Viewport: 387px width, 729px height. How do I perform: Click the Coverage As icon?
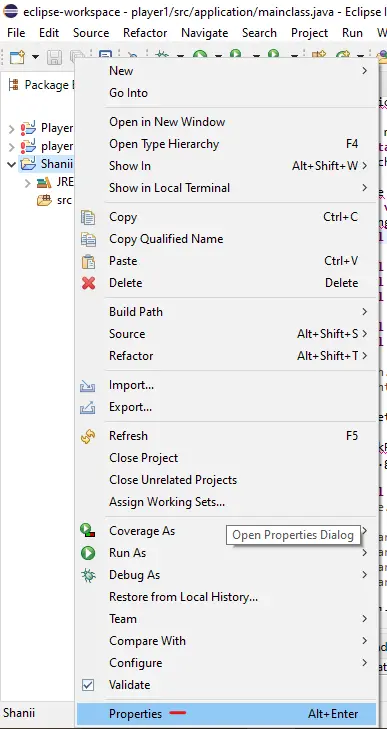click(88, 530)
